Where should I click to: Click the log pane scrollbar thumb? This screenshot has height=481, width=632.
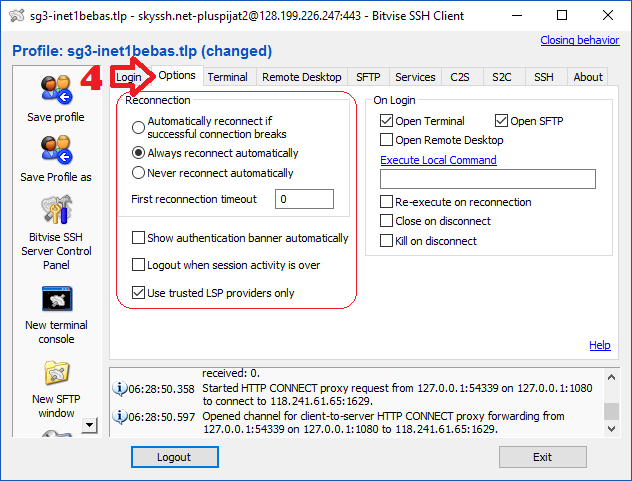[x=611, y=411]
